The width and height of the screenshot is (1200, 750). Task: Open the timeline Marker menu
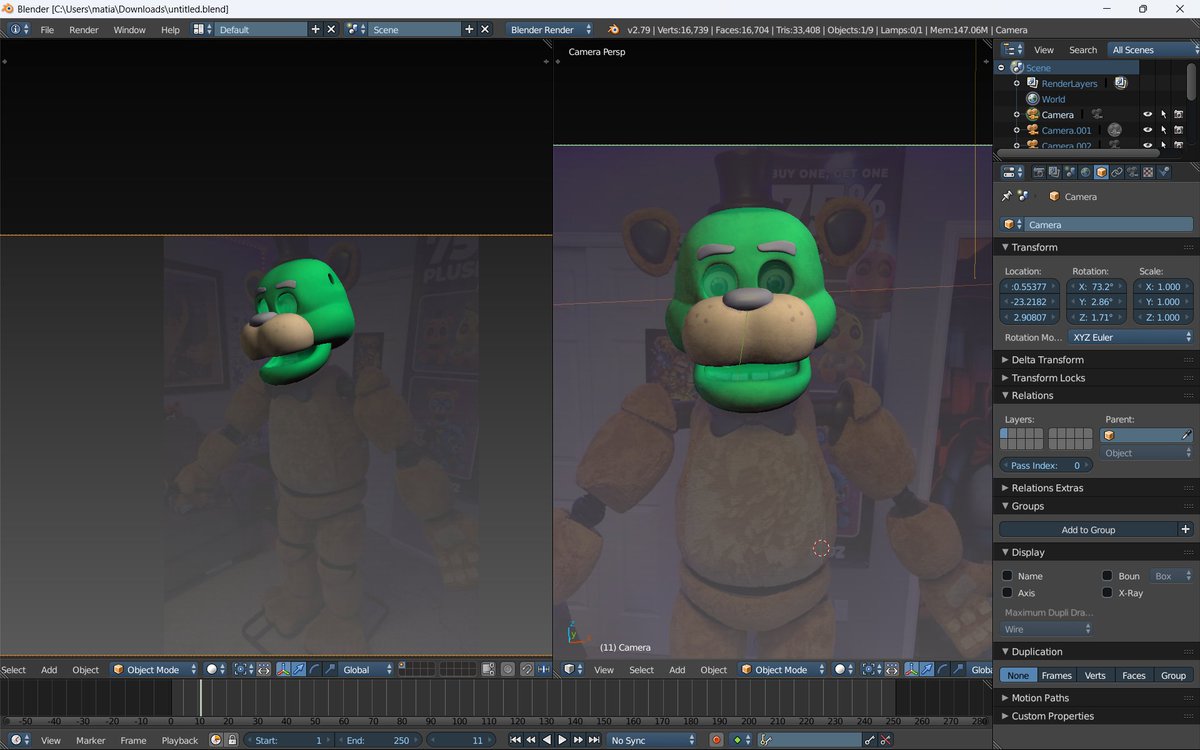pyautogui.click(x=90, y=740)
